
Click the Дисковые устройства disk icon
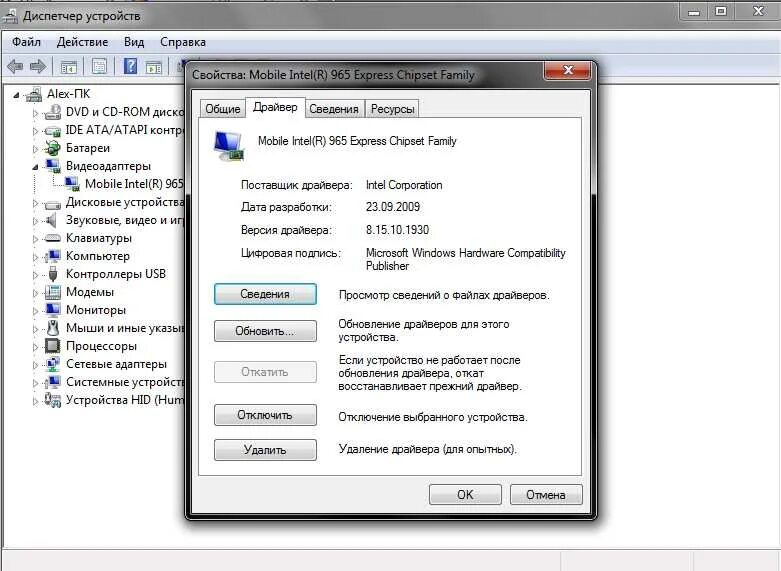coord(52,203)
